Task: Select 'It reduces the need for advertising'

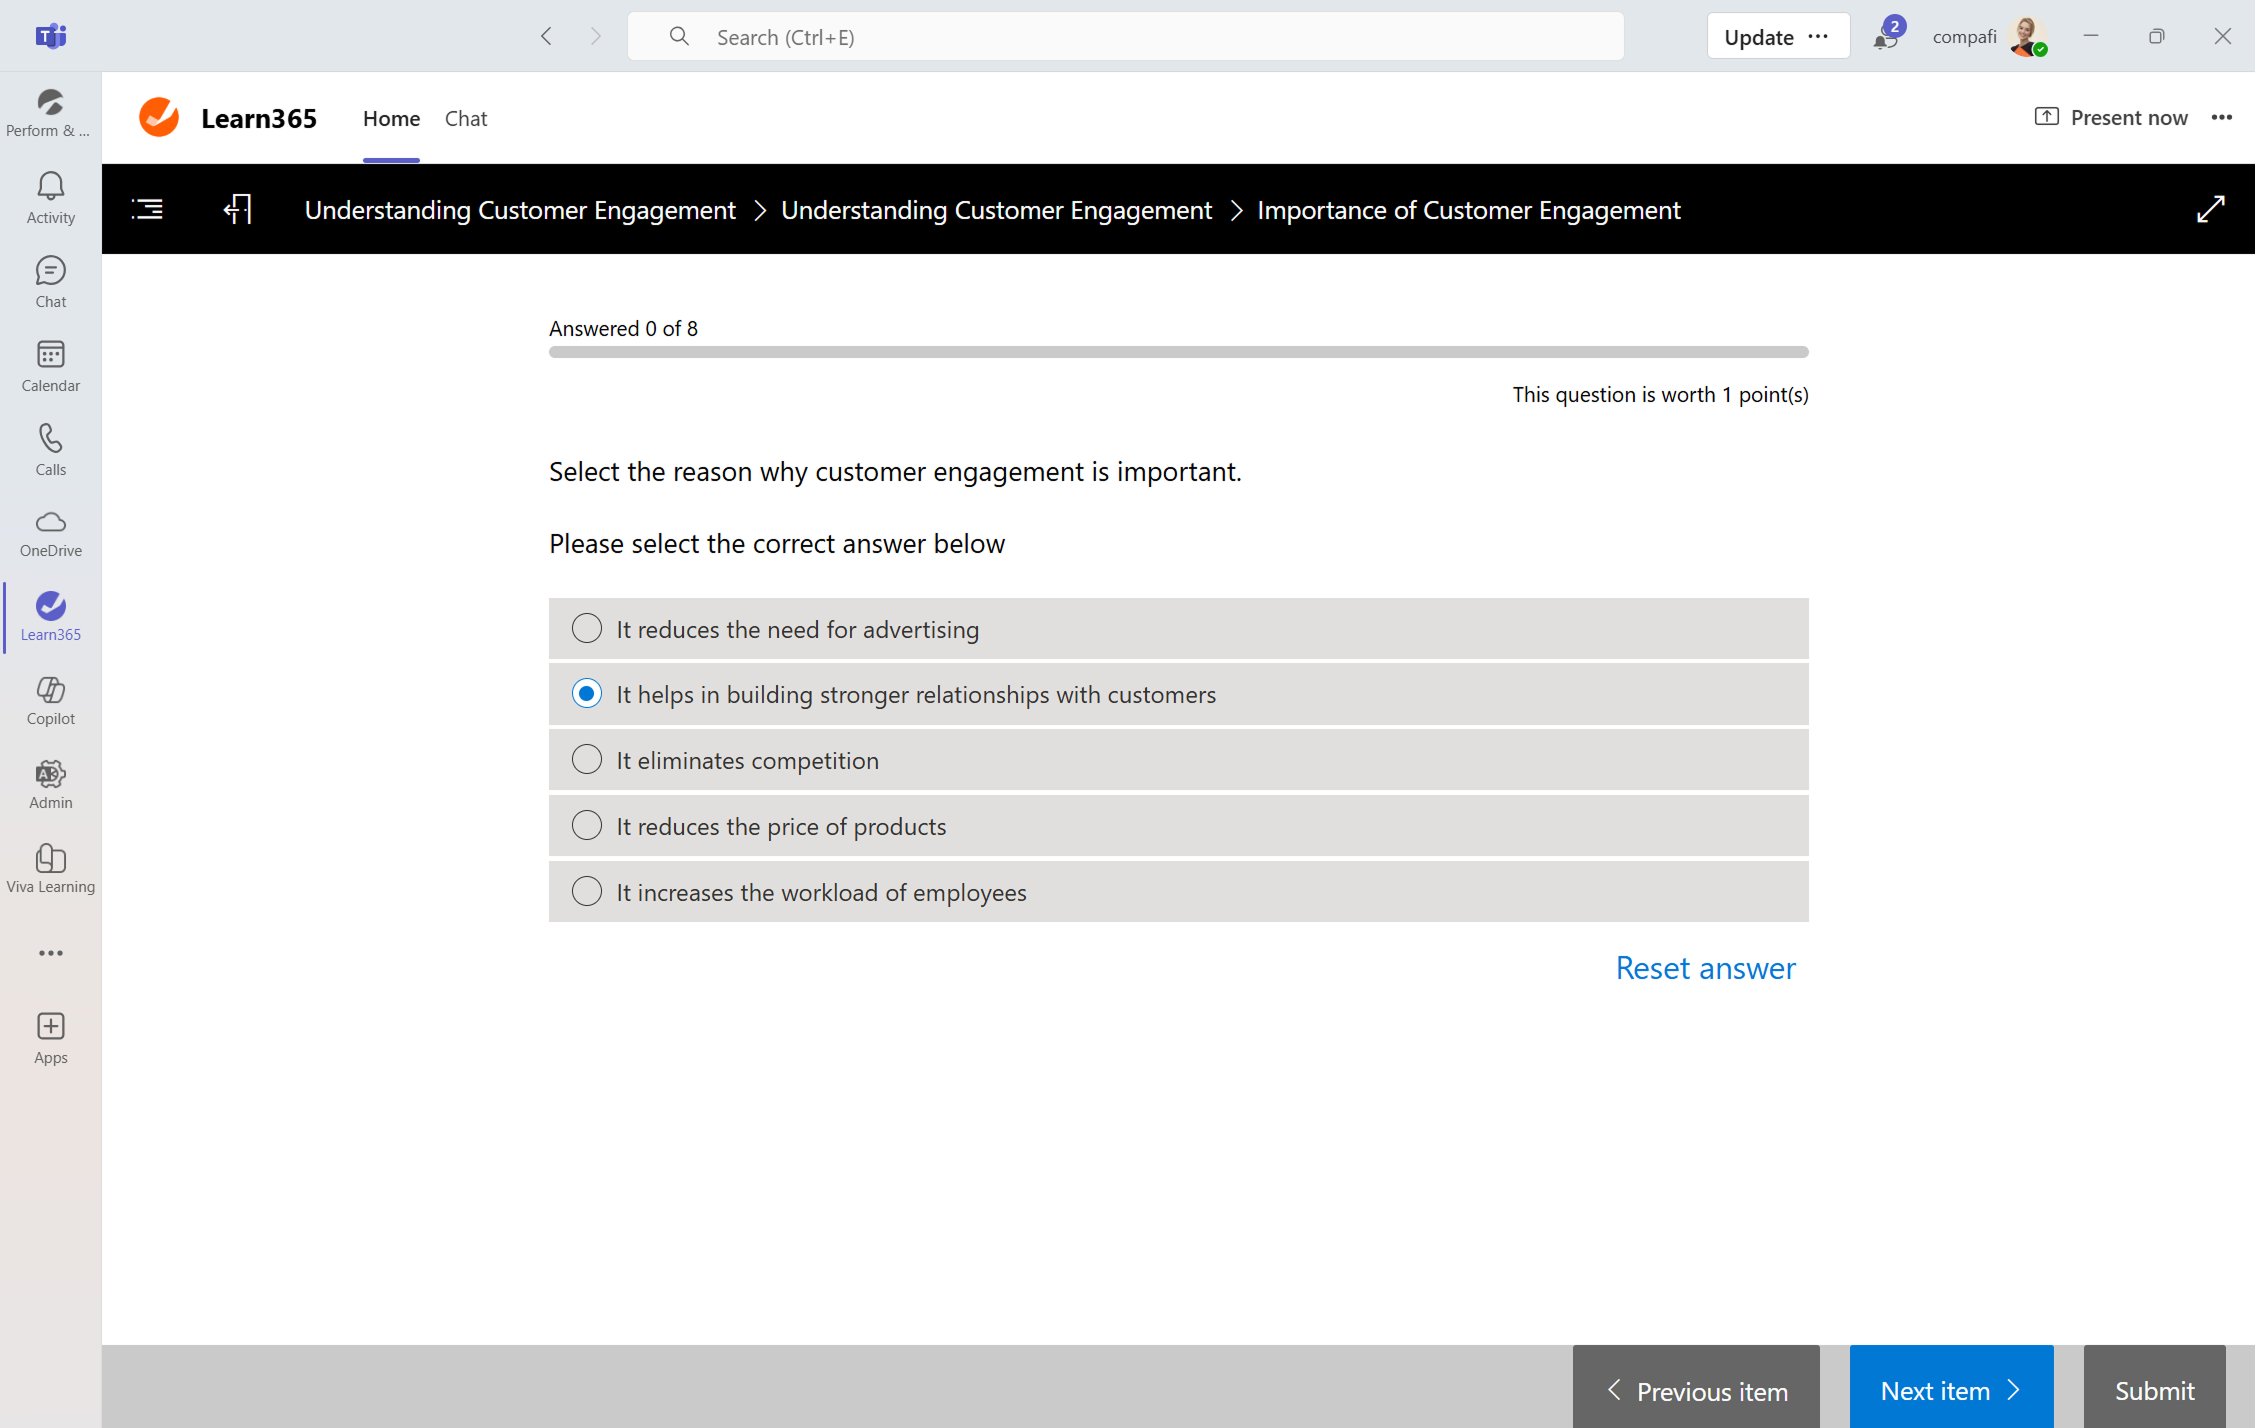Action: [1178, 629]
